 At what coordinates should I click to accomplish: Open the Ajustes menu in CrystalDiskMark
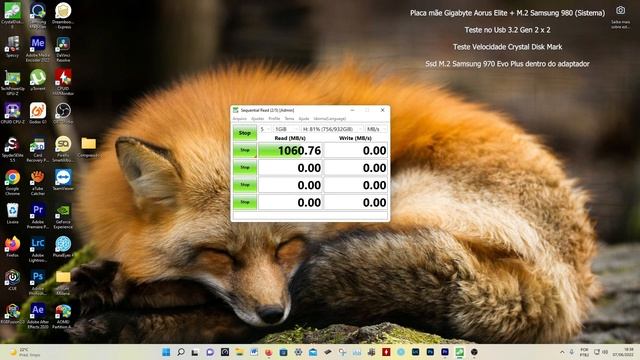(x=258, y=118)
